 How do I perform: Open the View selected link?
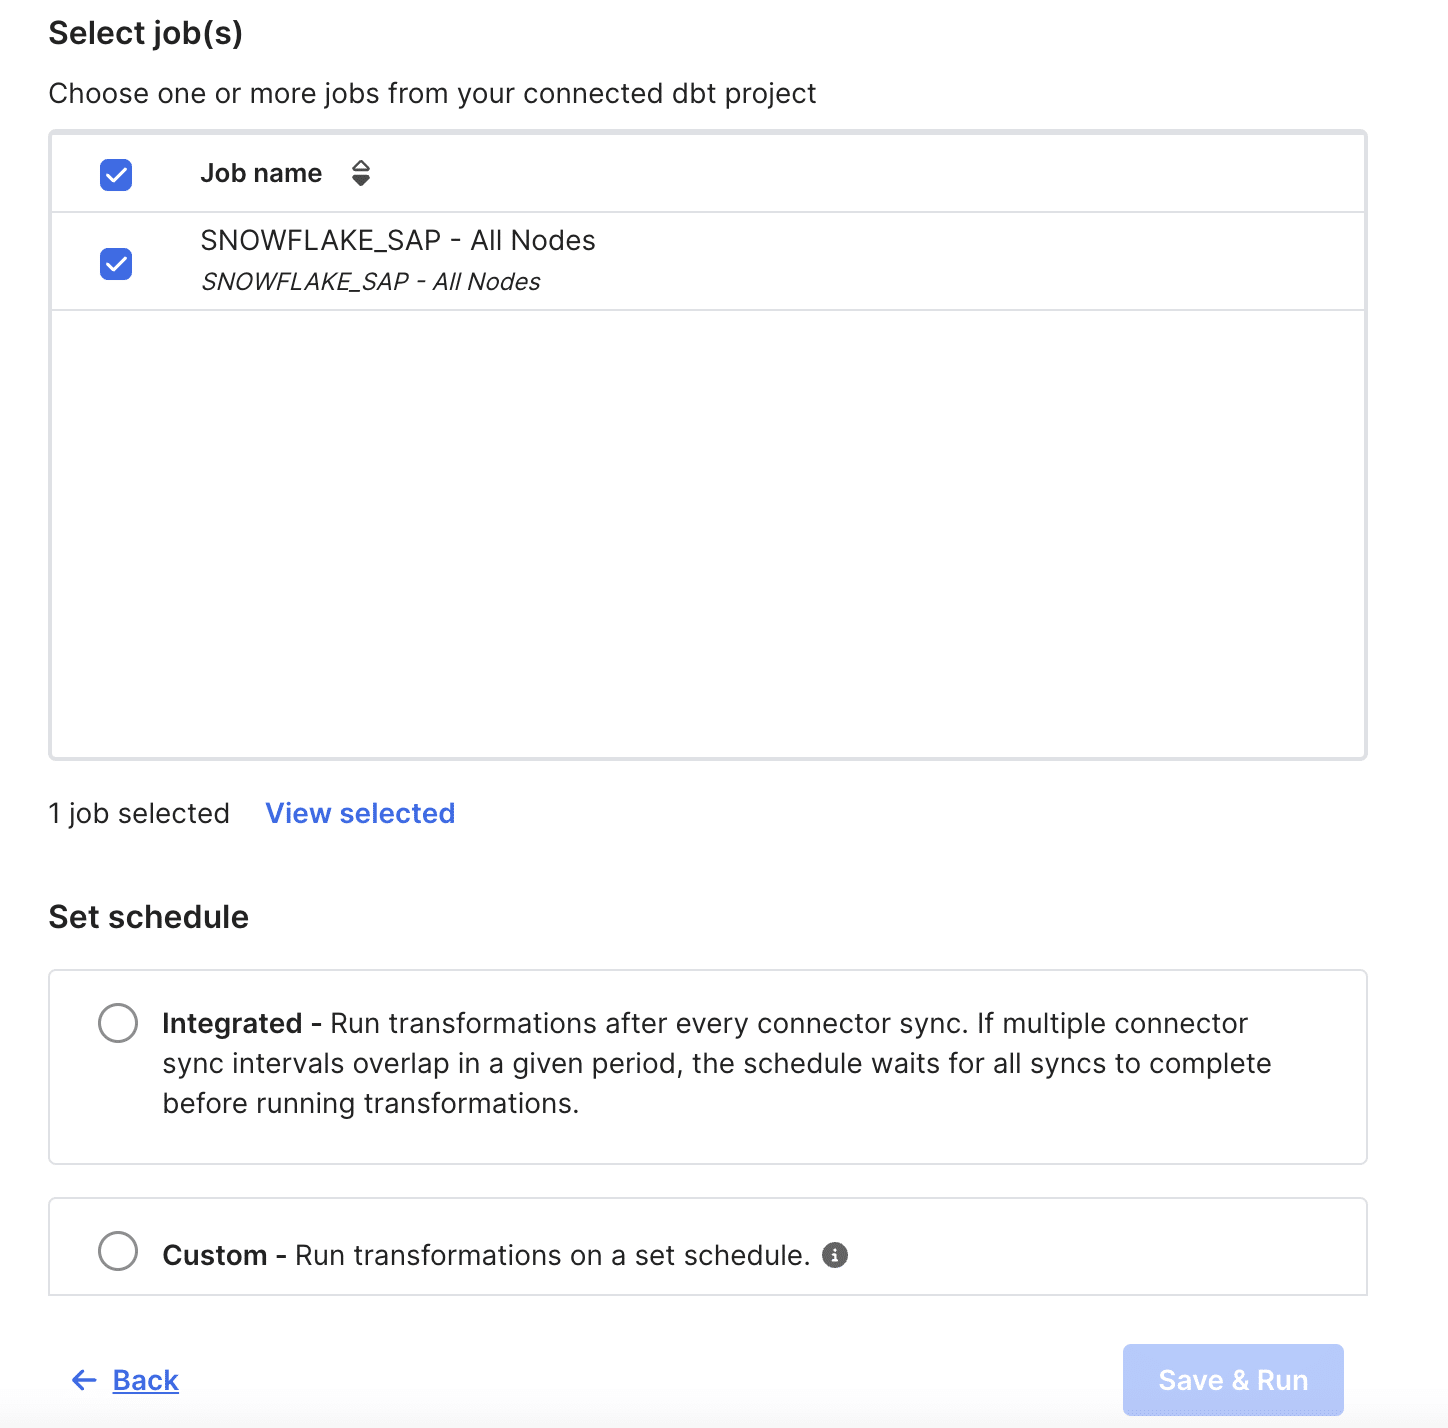coord(360,813)
